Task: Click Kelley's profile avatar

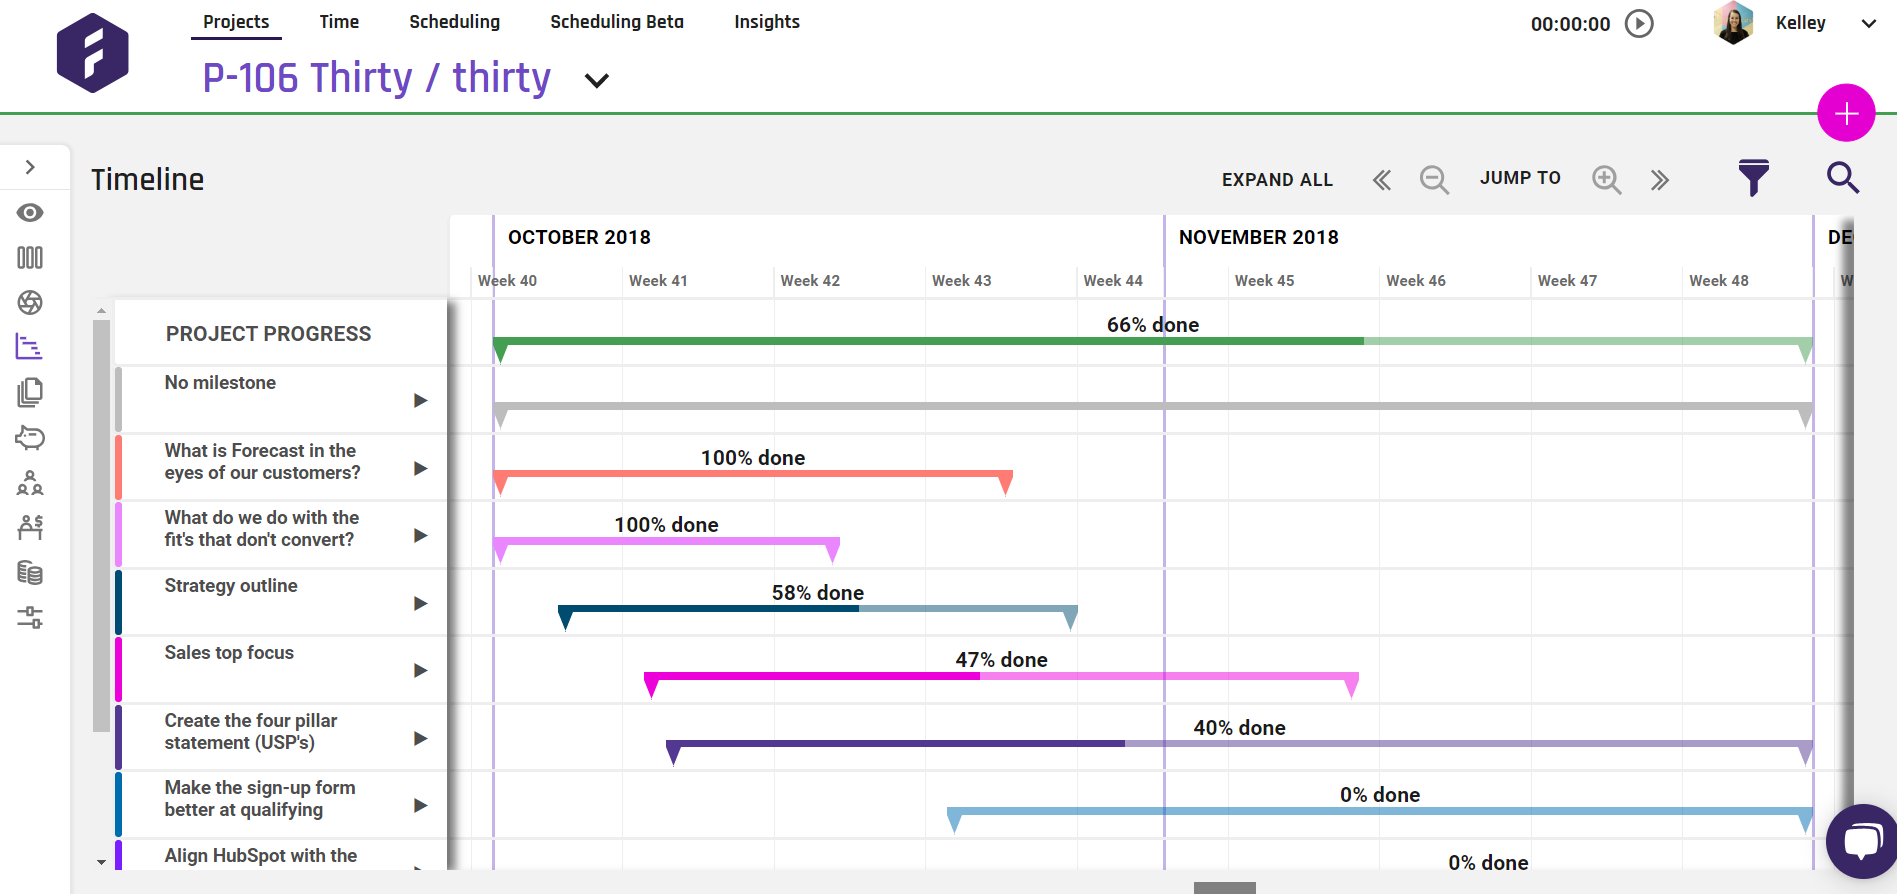Action: click(x=1733, y=23)
